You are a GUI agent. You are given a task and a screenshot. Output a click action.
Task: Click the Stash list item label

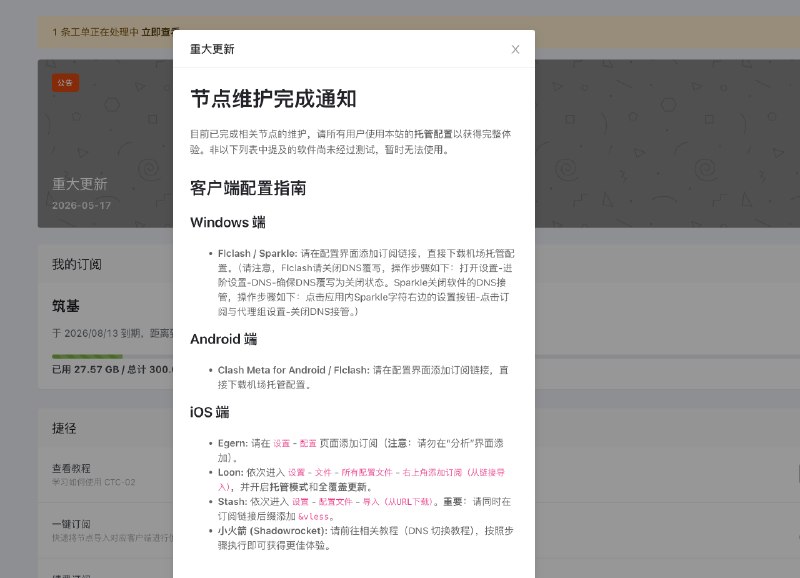pos(232,501)
